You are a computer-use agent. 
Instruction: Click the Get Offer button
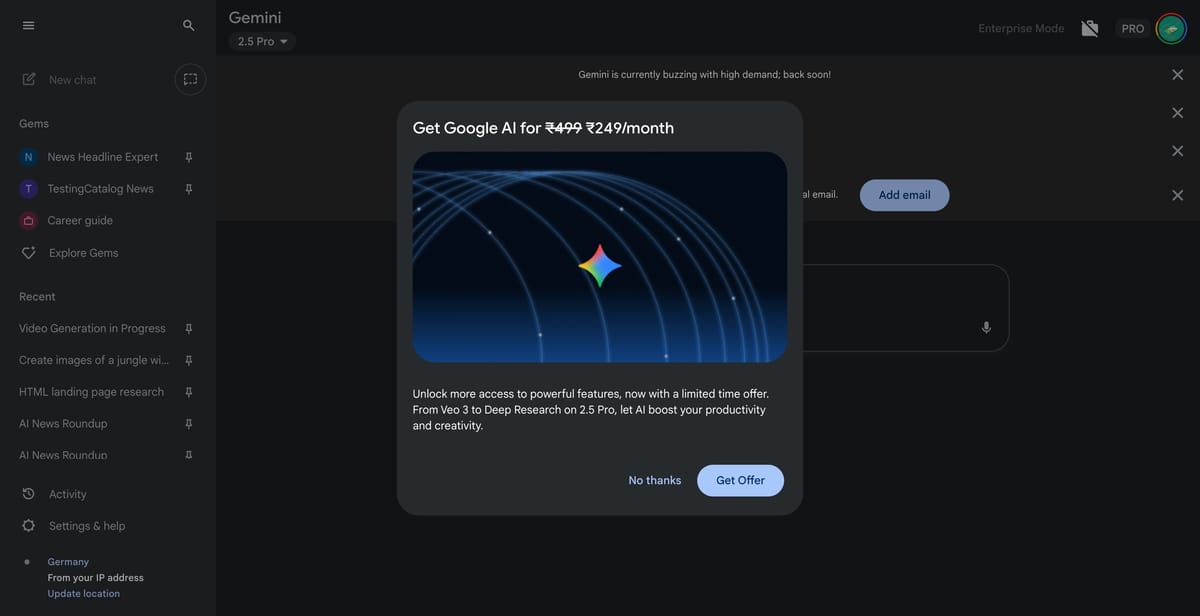740,480
